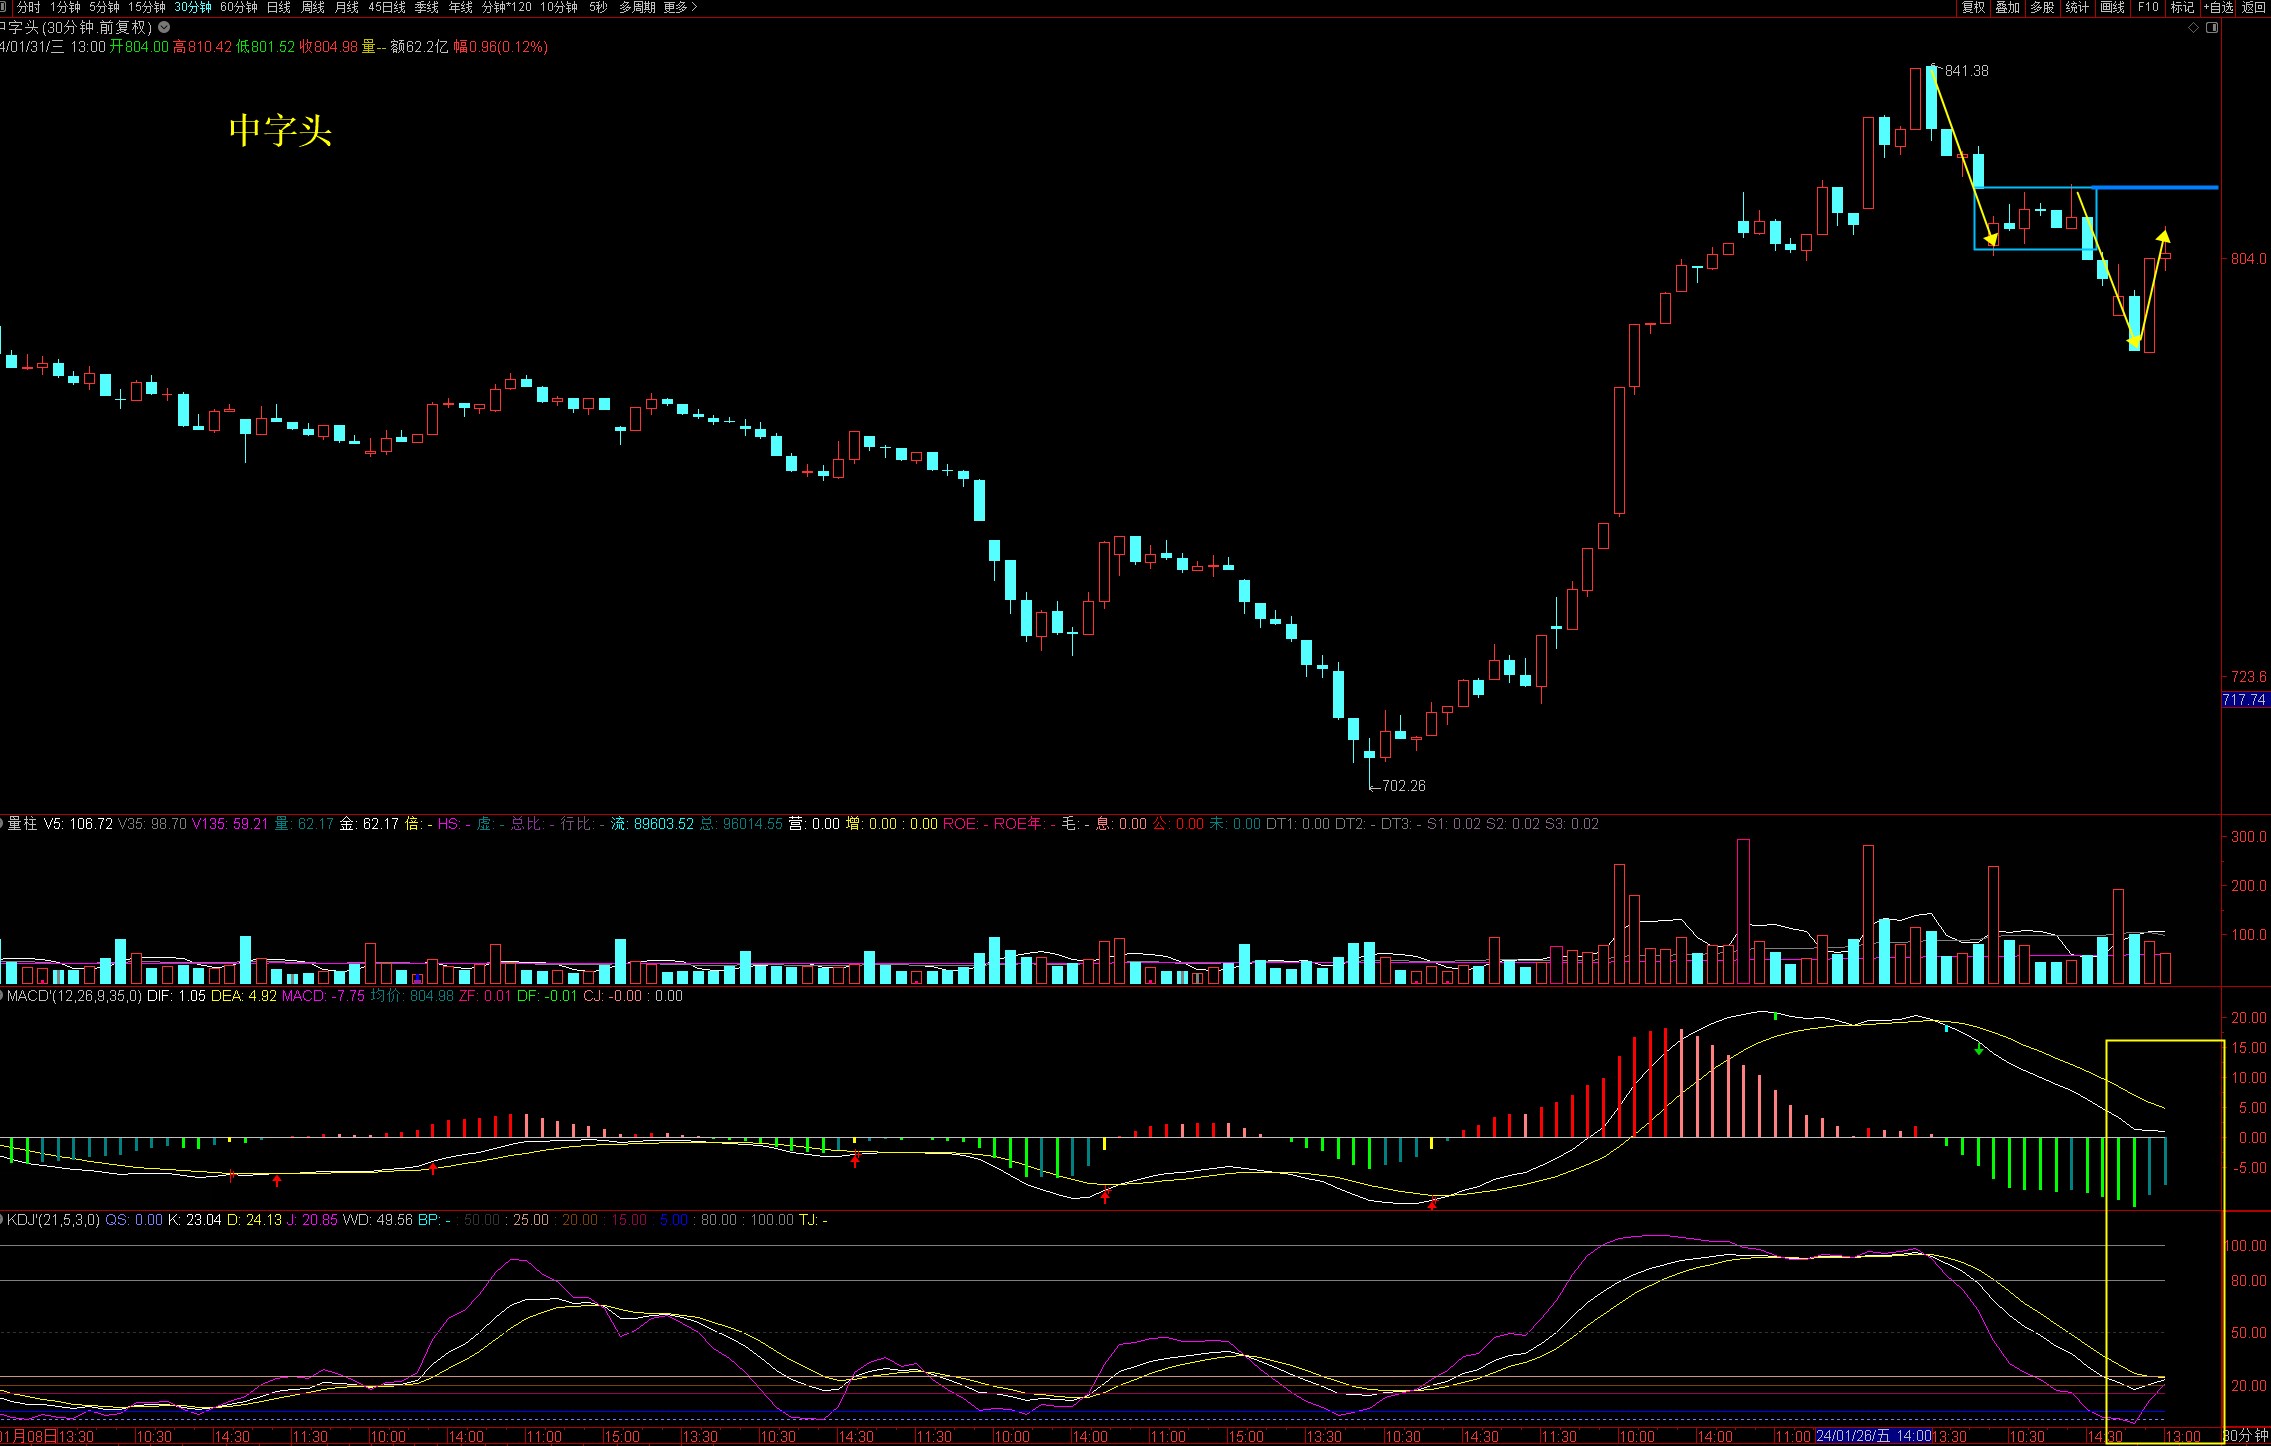Click the 收804.98 closing price text
Image resolution: width=2271 pixels, height=1446 pixels.
point(329,47)
